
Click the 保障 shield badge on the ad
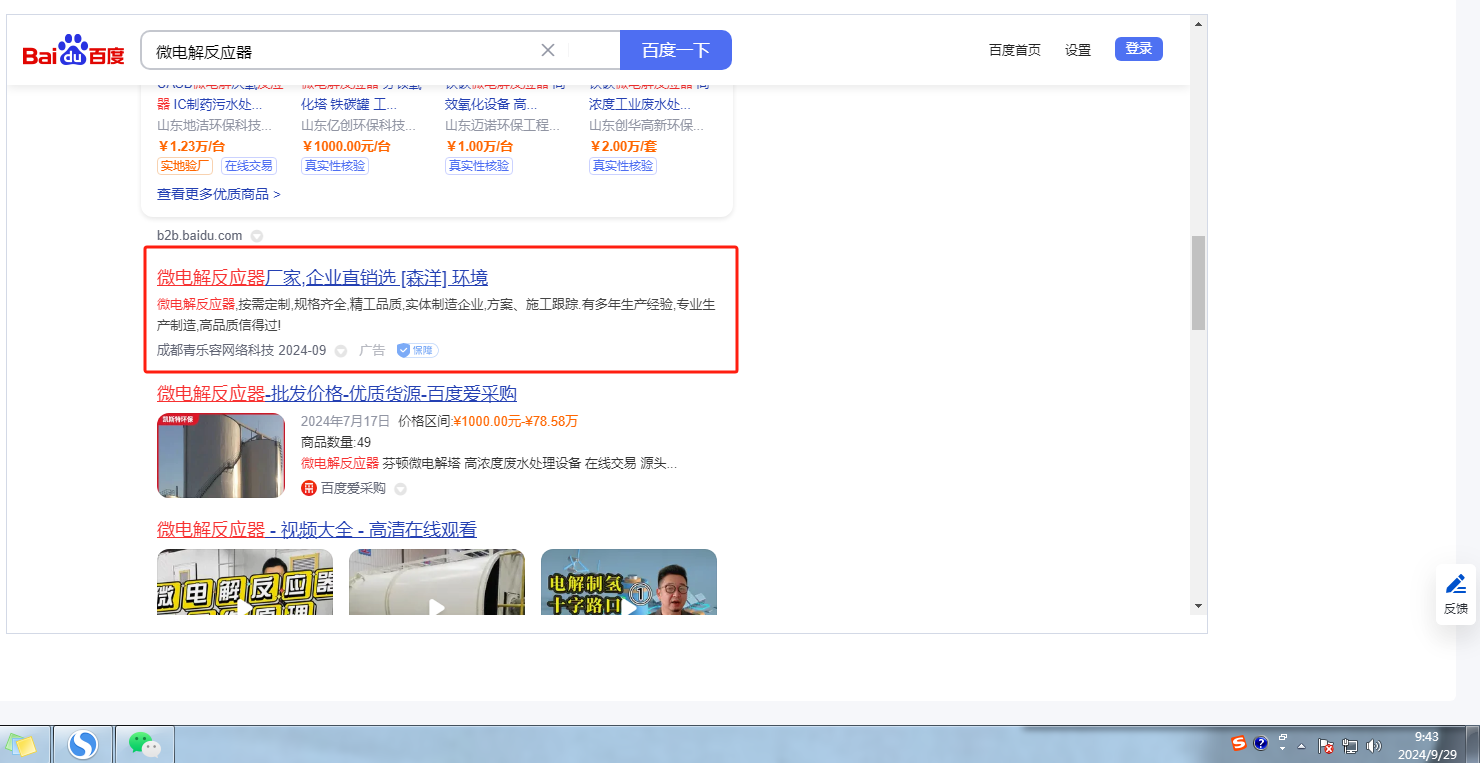(x=417, y=350)
